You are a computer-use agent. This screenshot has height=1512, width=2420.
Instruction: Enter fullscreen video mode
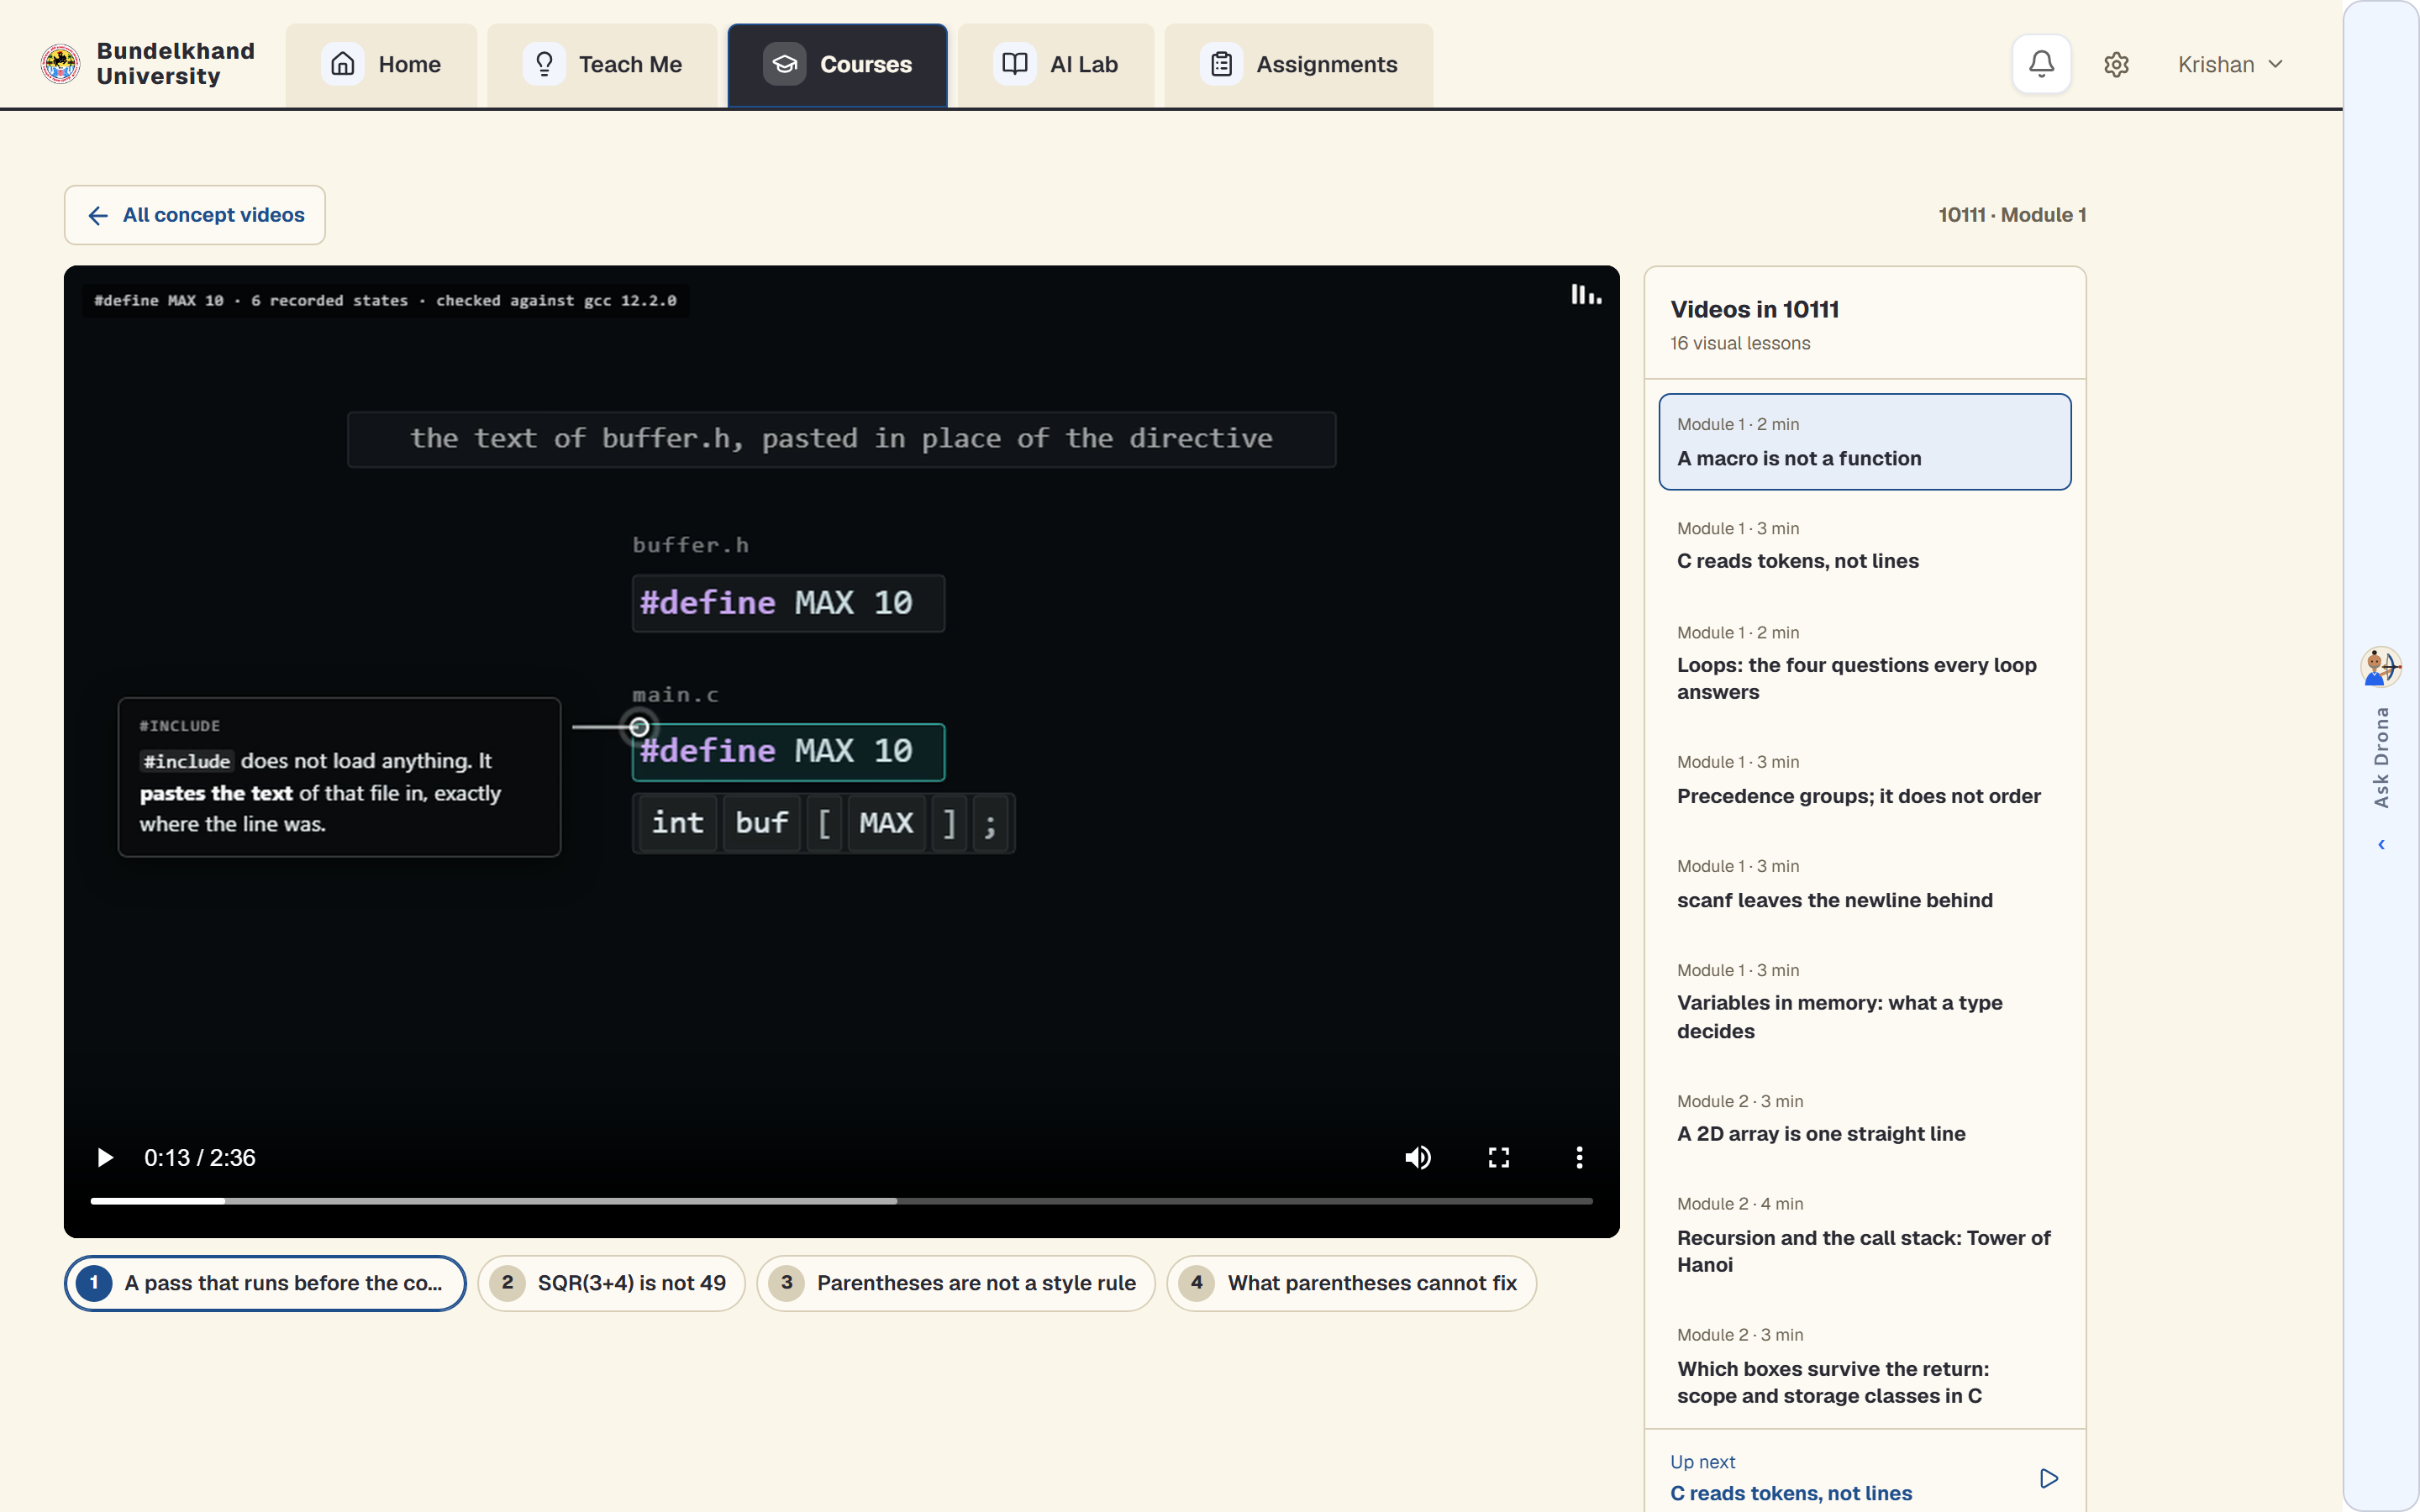pos(1498,1157)
